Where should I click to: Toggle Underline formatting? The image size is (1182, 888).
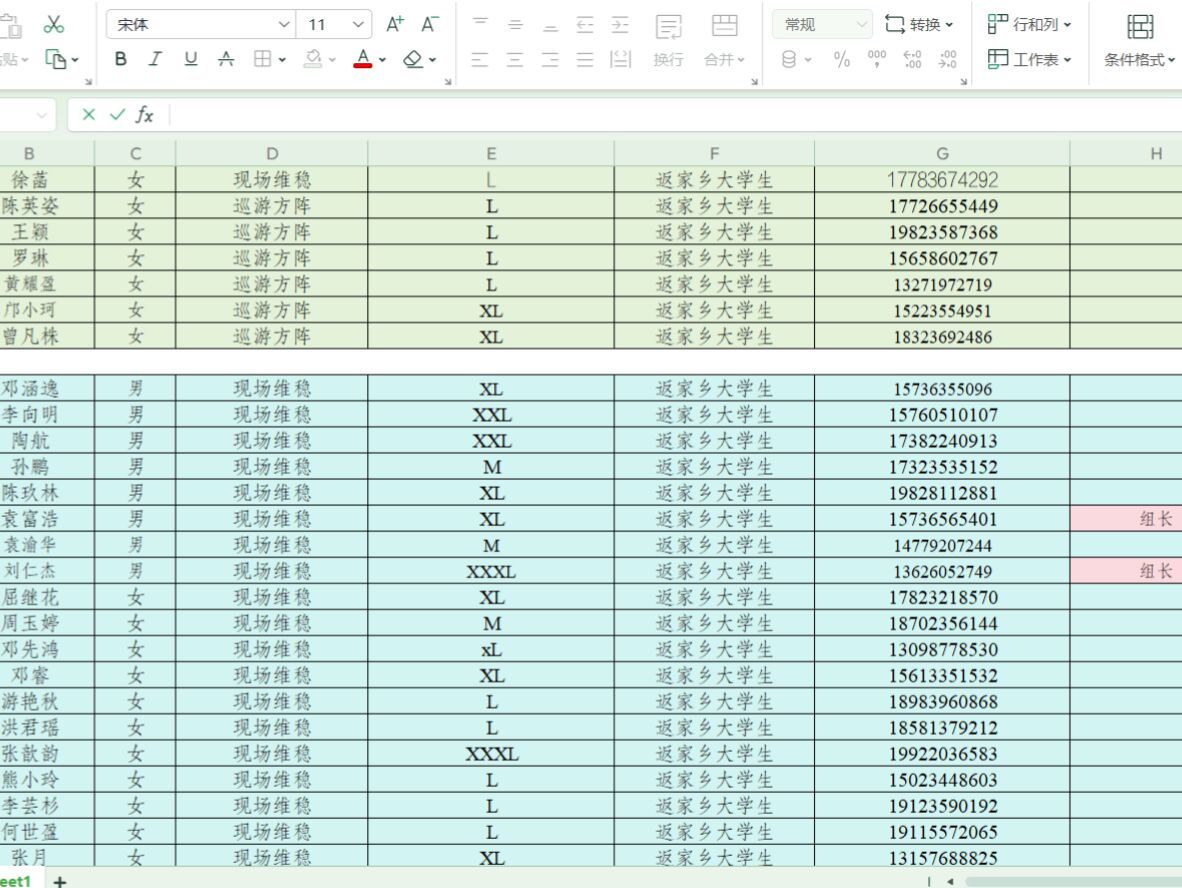point(191,59)
